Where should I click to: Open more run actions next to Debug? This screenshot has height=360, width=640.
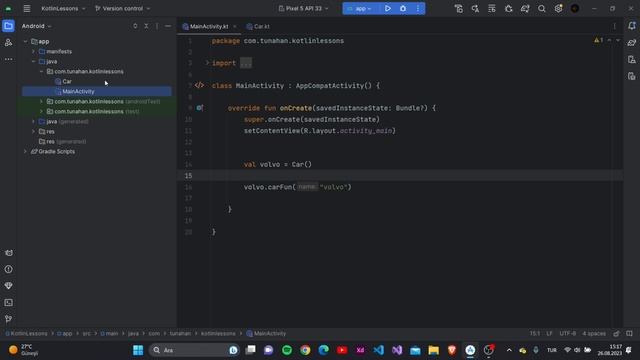pyautogui.click(x=418, y=8)
